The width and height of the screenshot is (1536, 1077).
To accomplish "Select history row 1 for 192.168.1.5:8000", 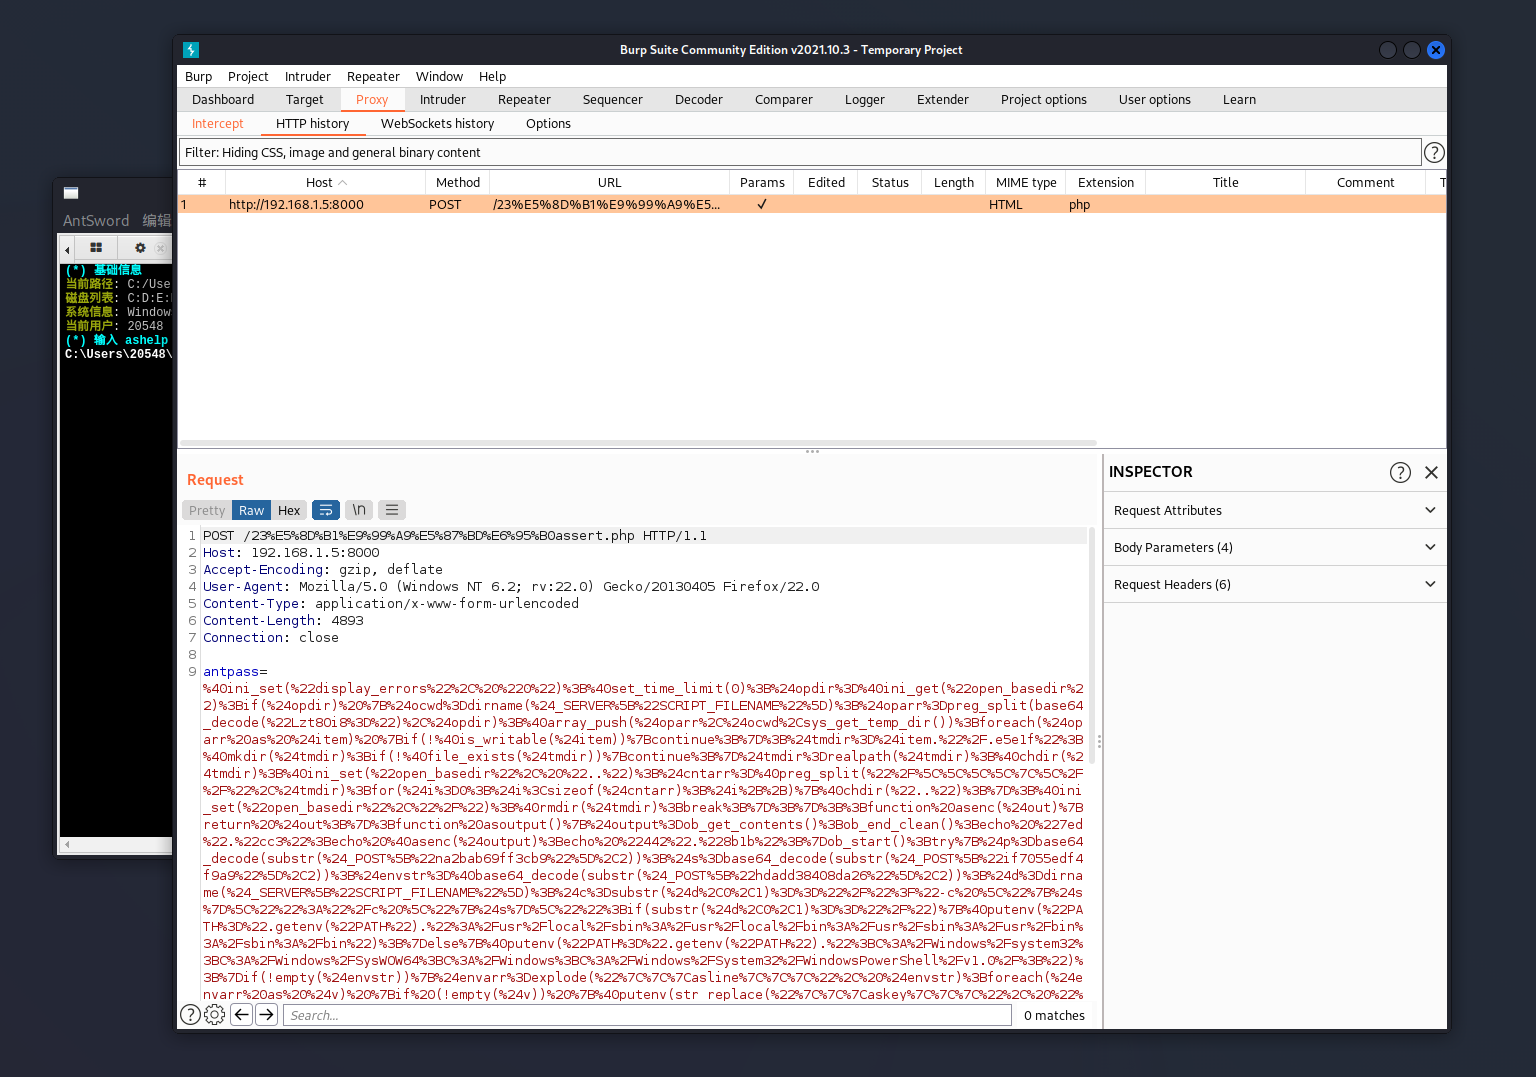I will [812, 204].
